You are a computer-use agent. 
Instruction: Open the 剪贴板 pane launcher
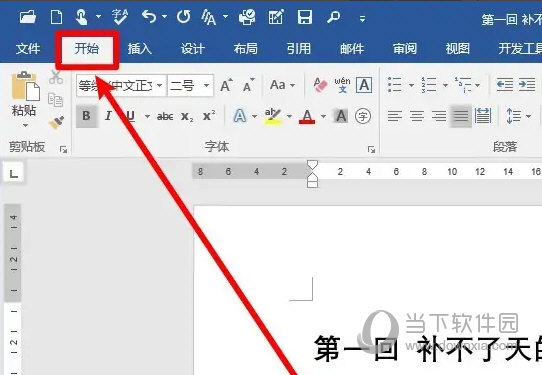click(63, 150)
